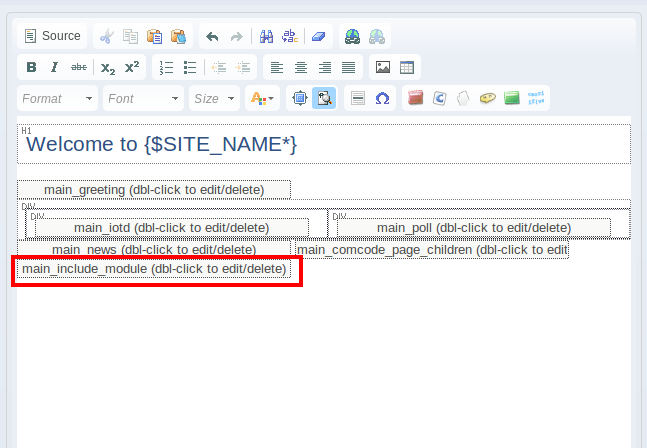Open the Format dropdown
The width and height of the screenshot is (647, 448).
coord(58,99)
